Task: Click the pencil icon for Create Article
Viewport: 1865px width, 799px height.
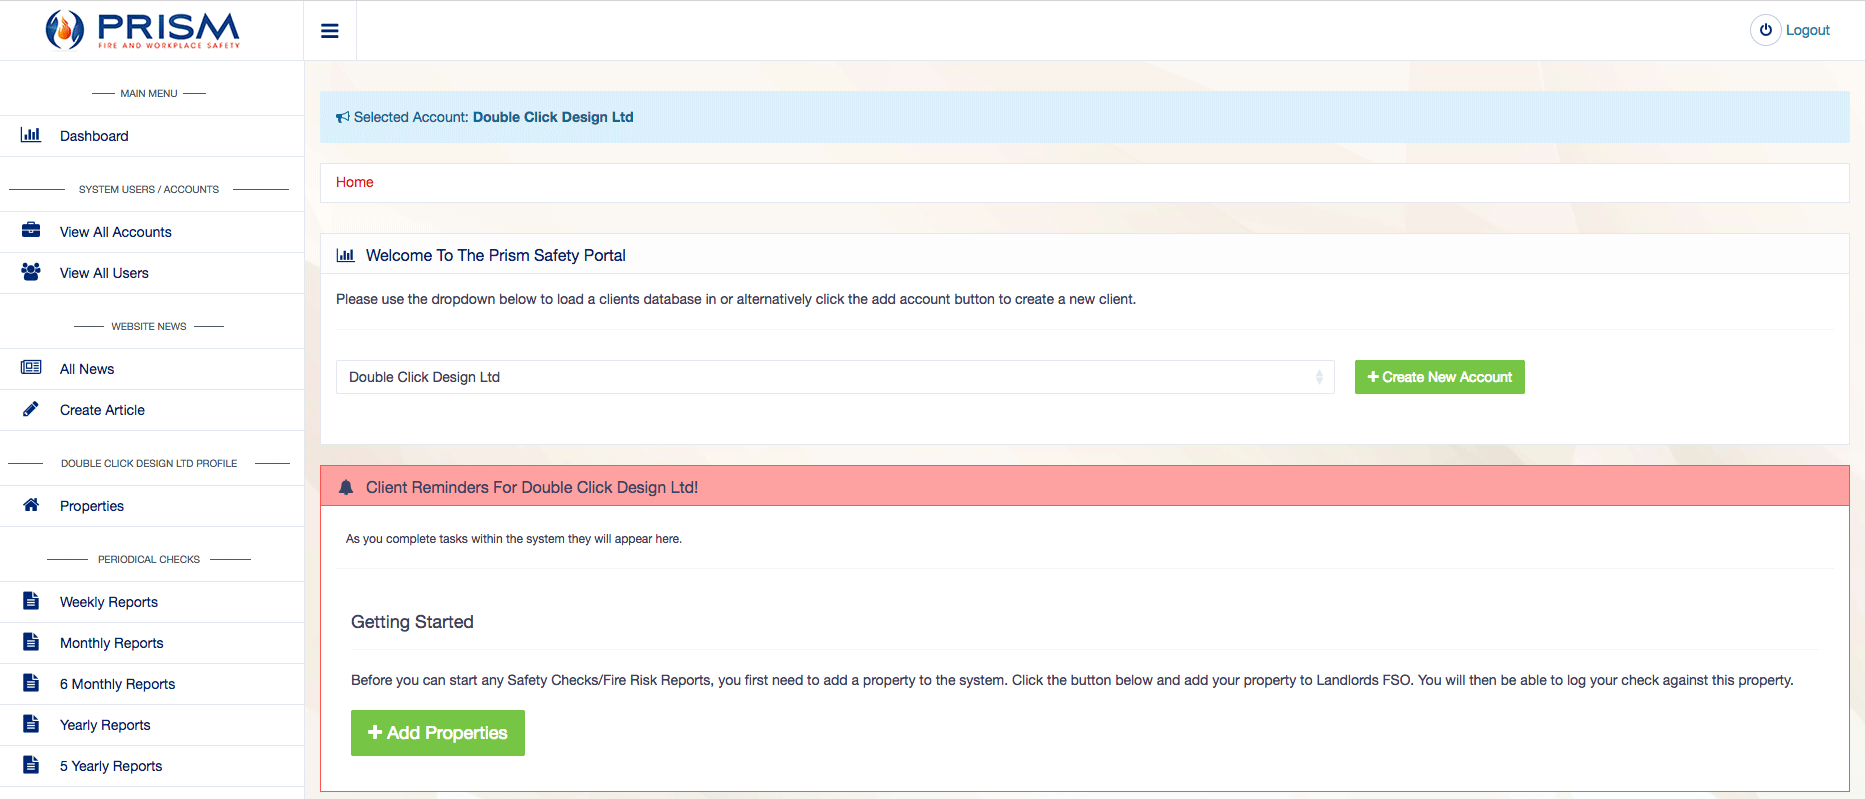Action: (x=31, y=409)
